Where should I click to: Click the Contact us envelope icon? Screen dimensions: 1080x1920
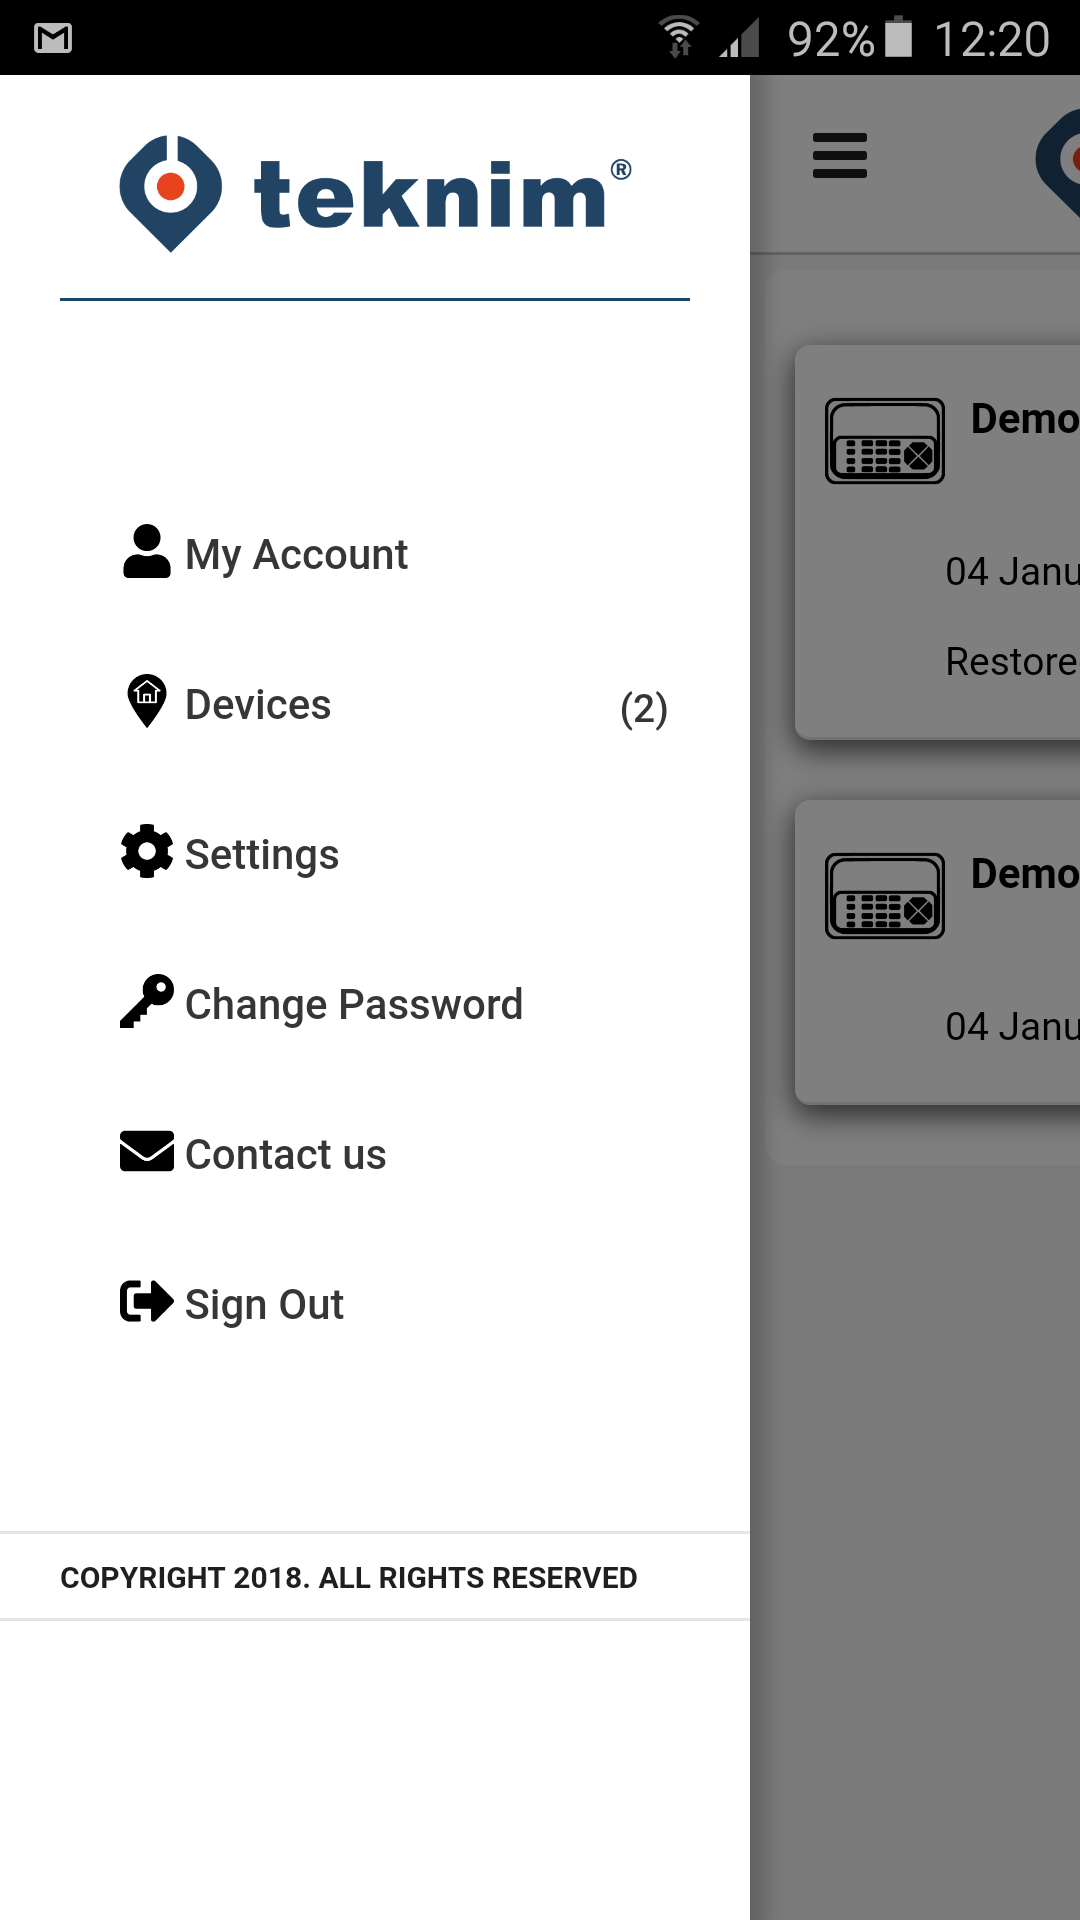(147, 1151)
